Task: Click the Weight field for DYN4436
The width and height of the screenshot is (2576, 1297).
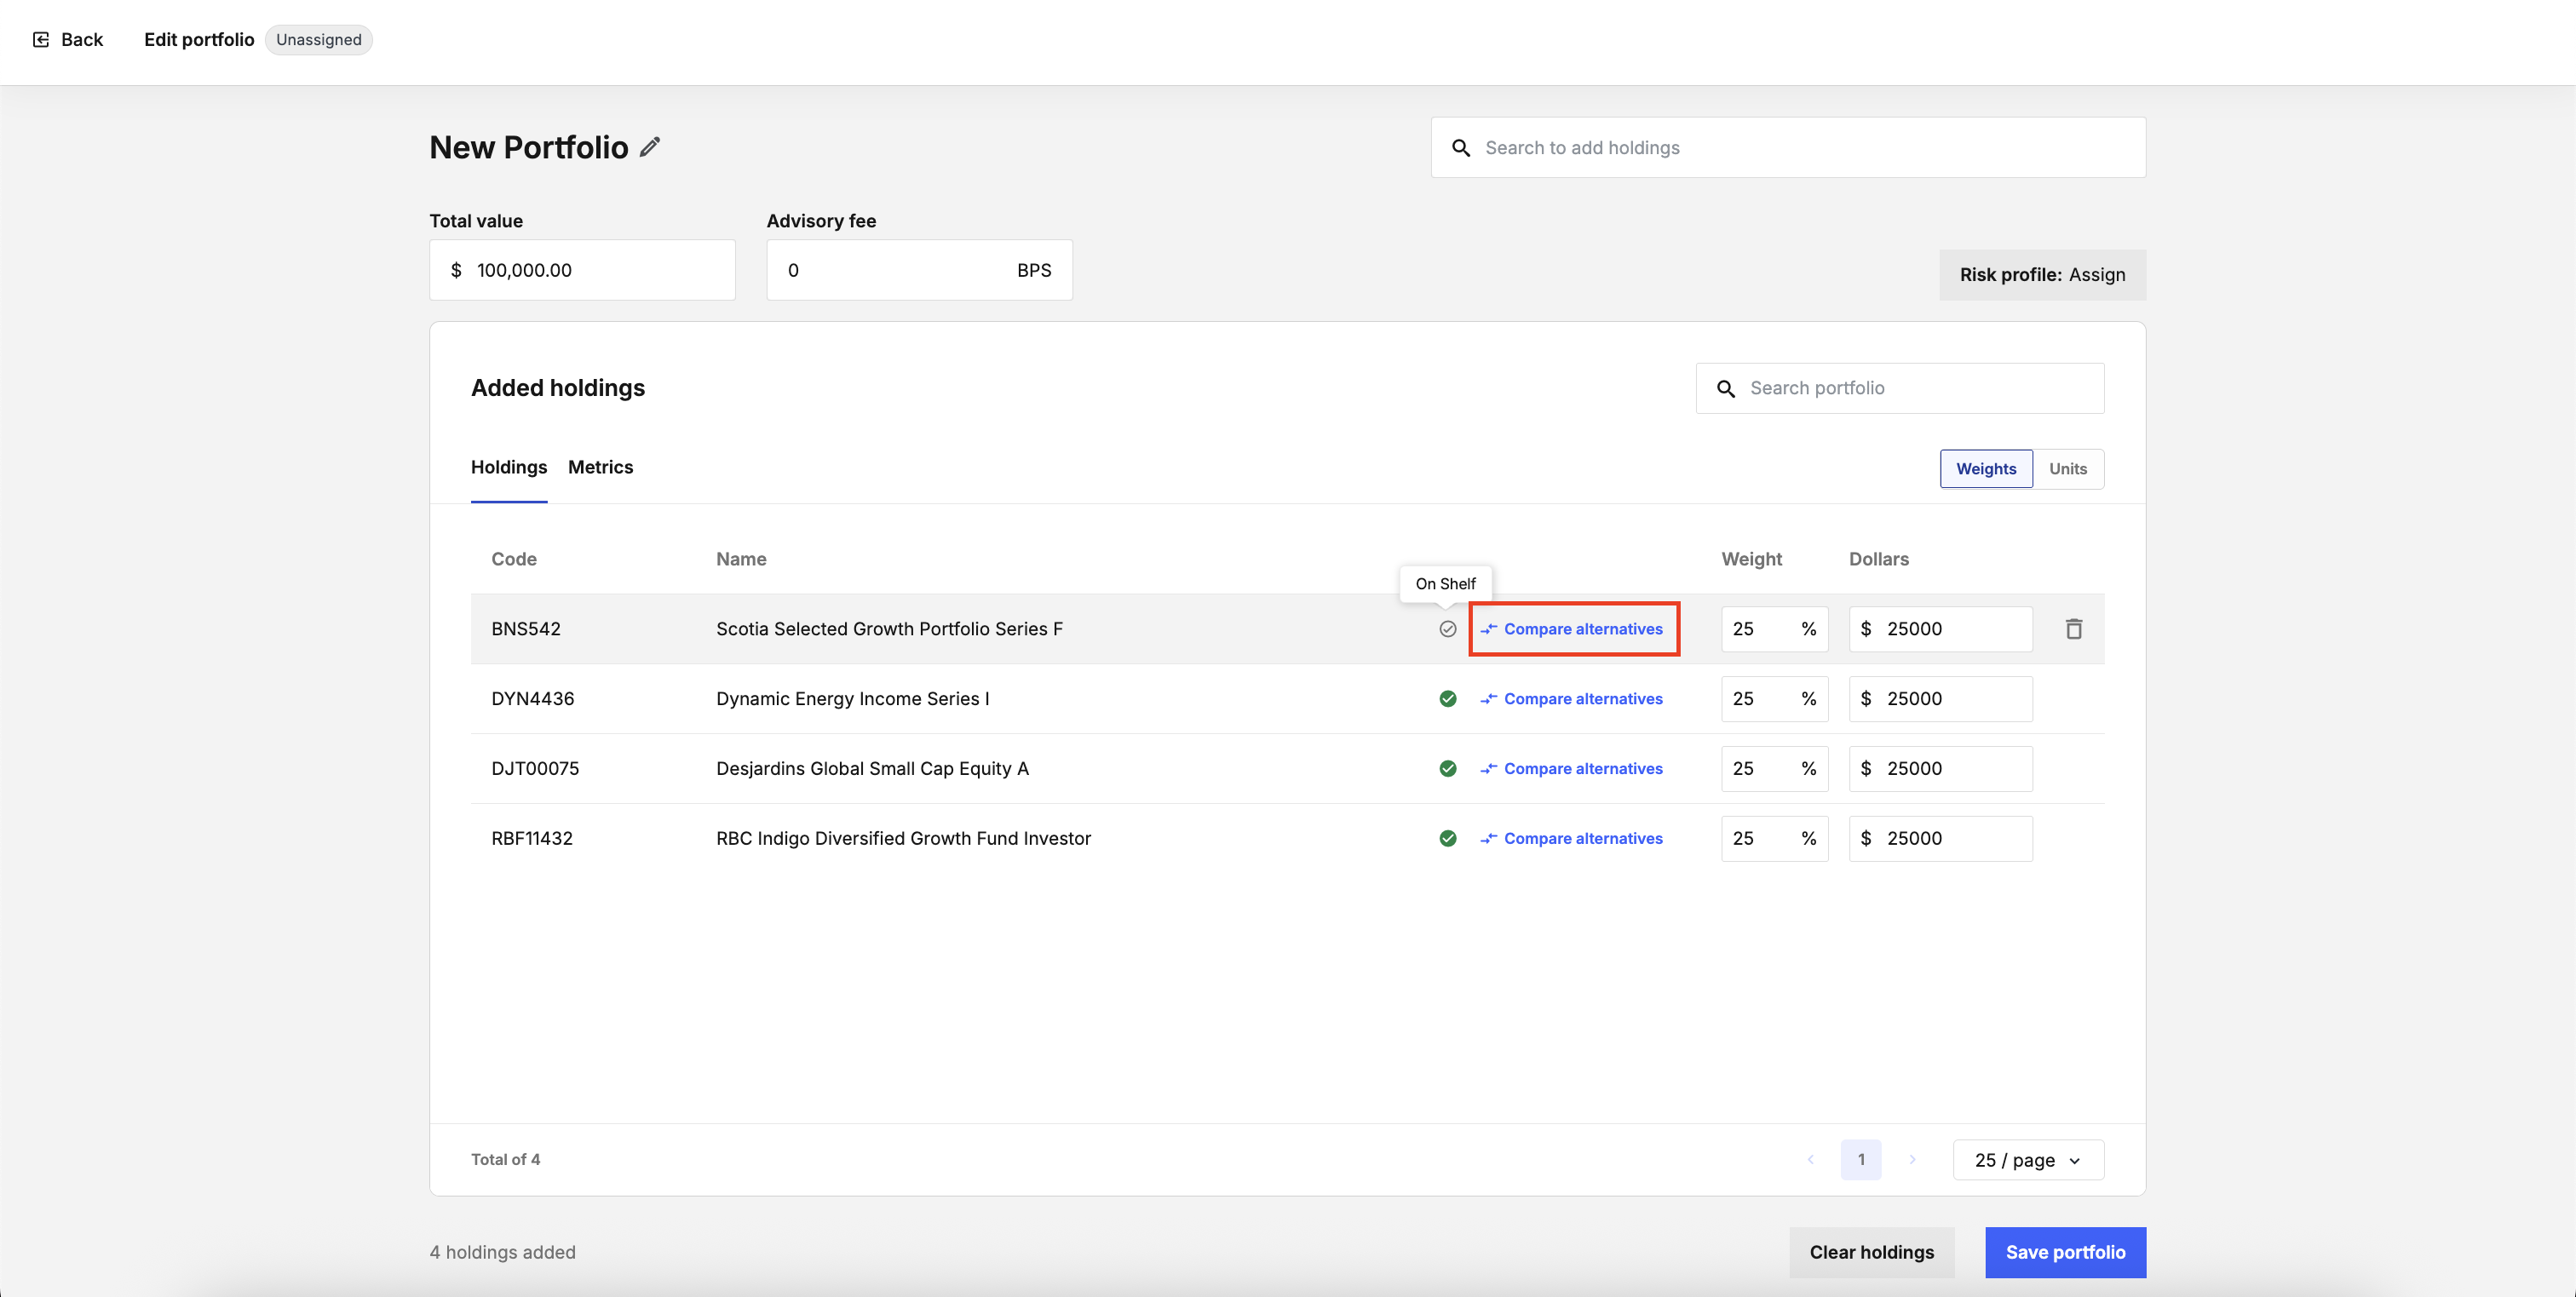Action: [x=1774, y=699]
